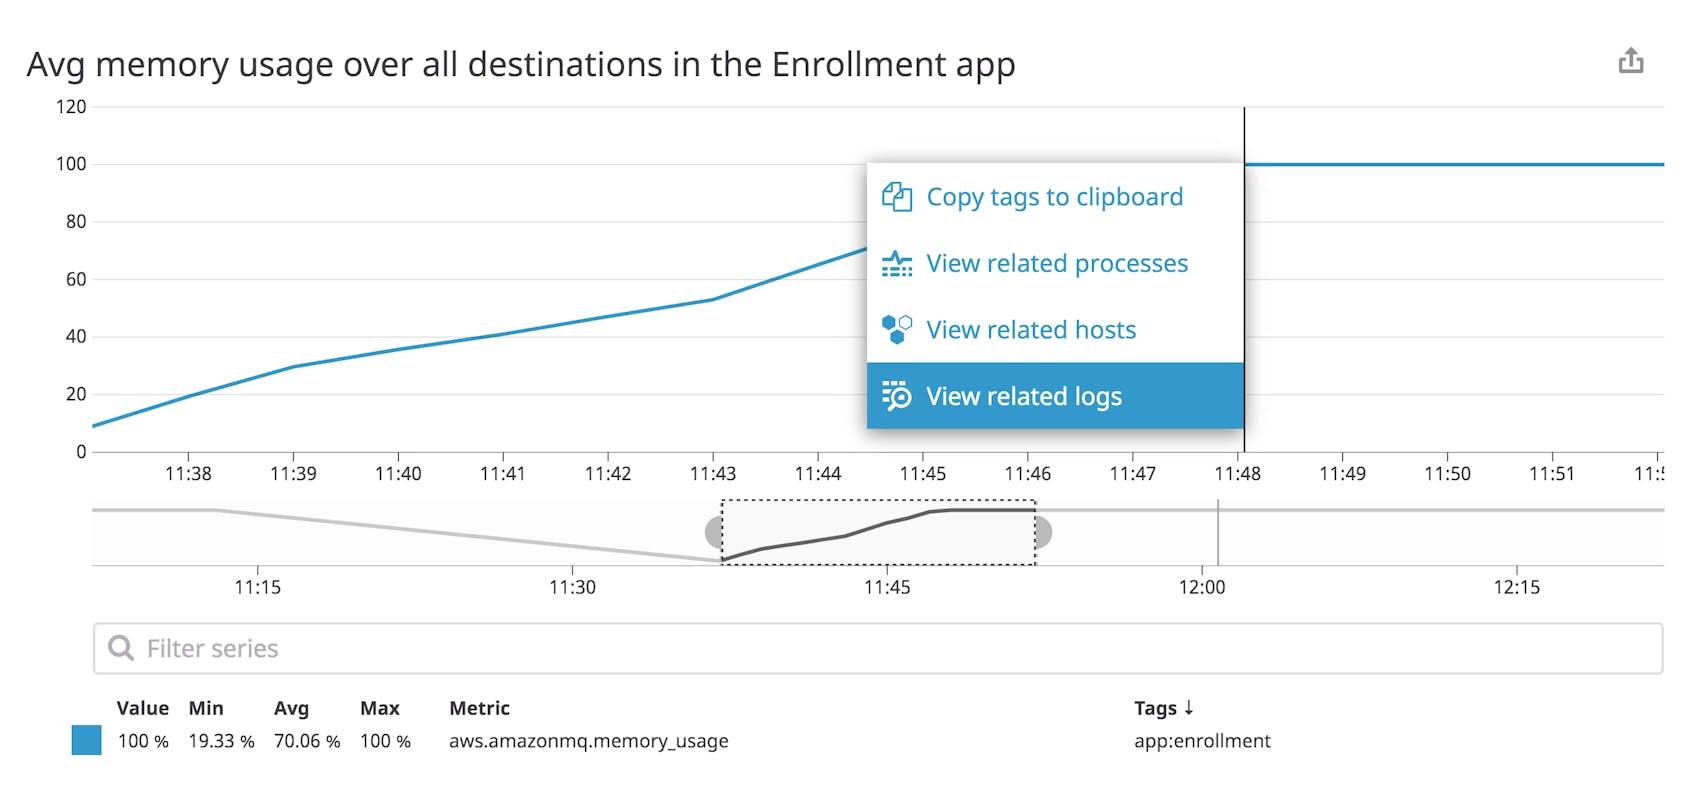This screenshot has width=1694, height=789.
Task: Open the app:enrollment tag link
Action: tap(1201, 741)
